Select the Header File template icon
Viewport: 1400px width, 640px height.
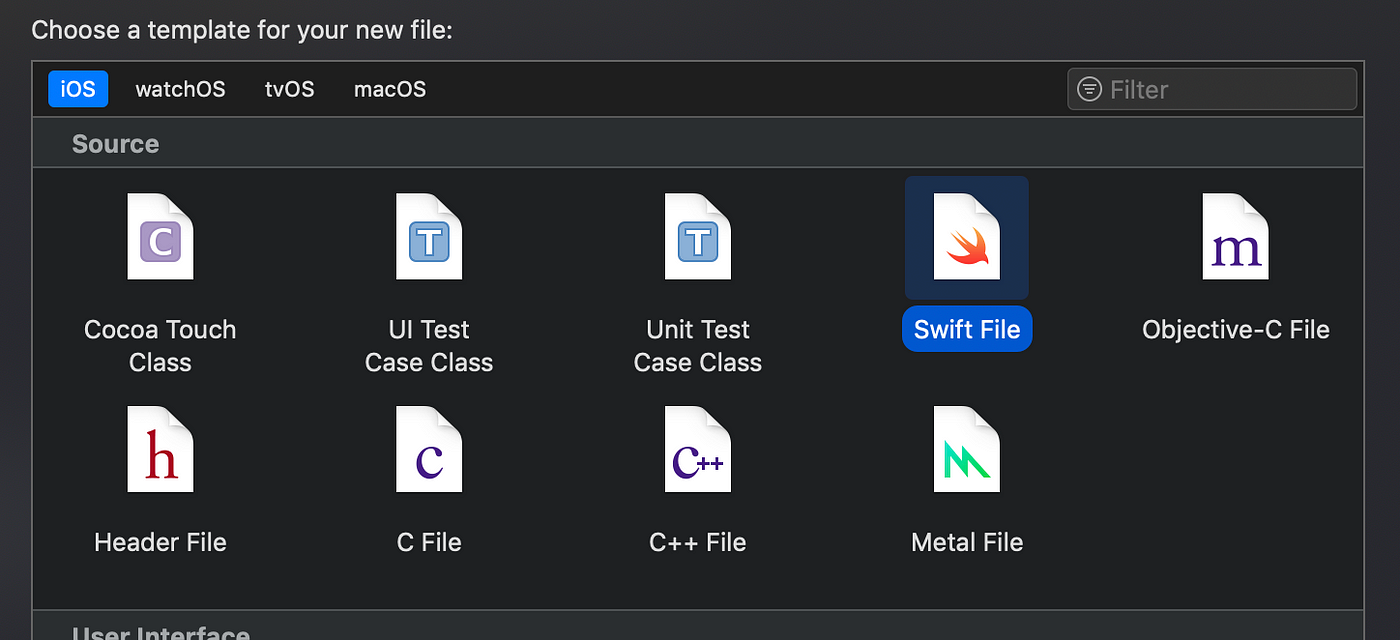160,449
